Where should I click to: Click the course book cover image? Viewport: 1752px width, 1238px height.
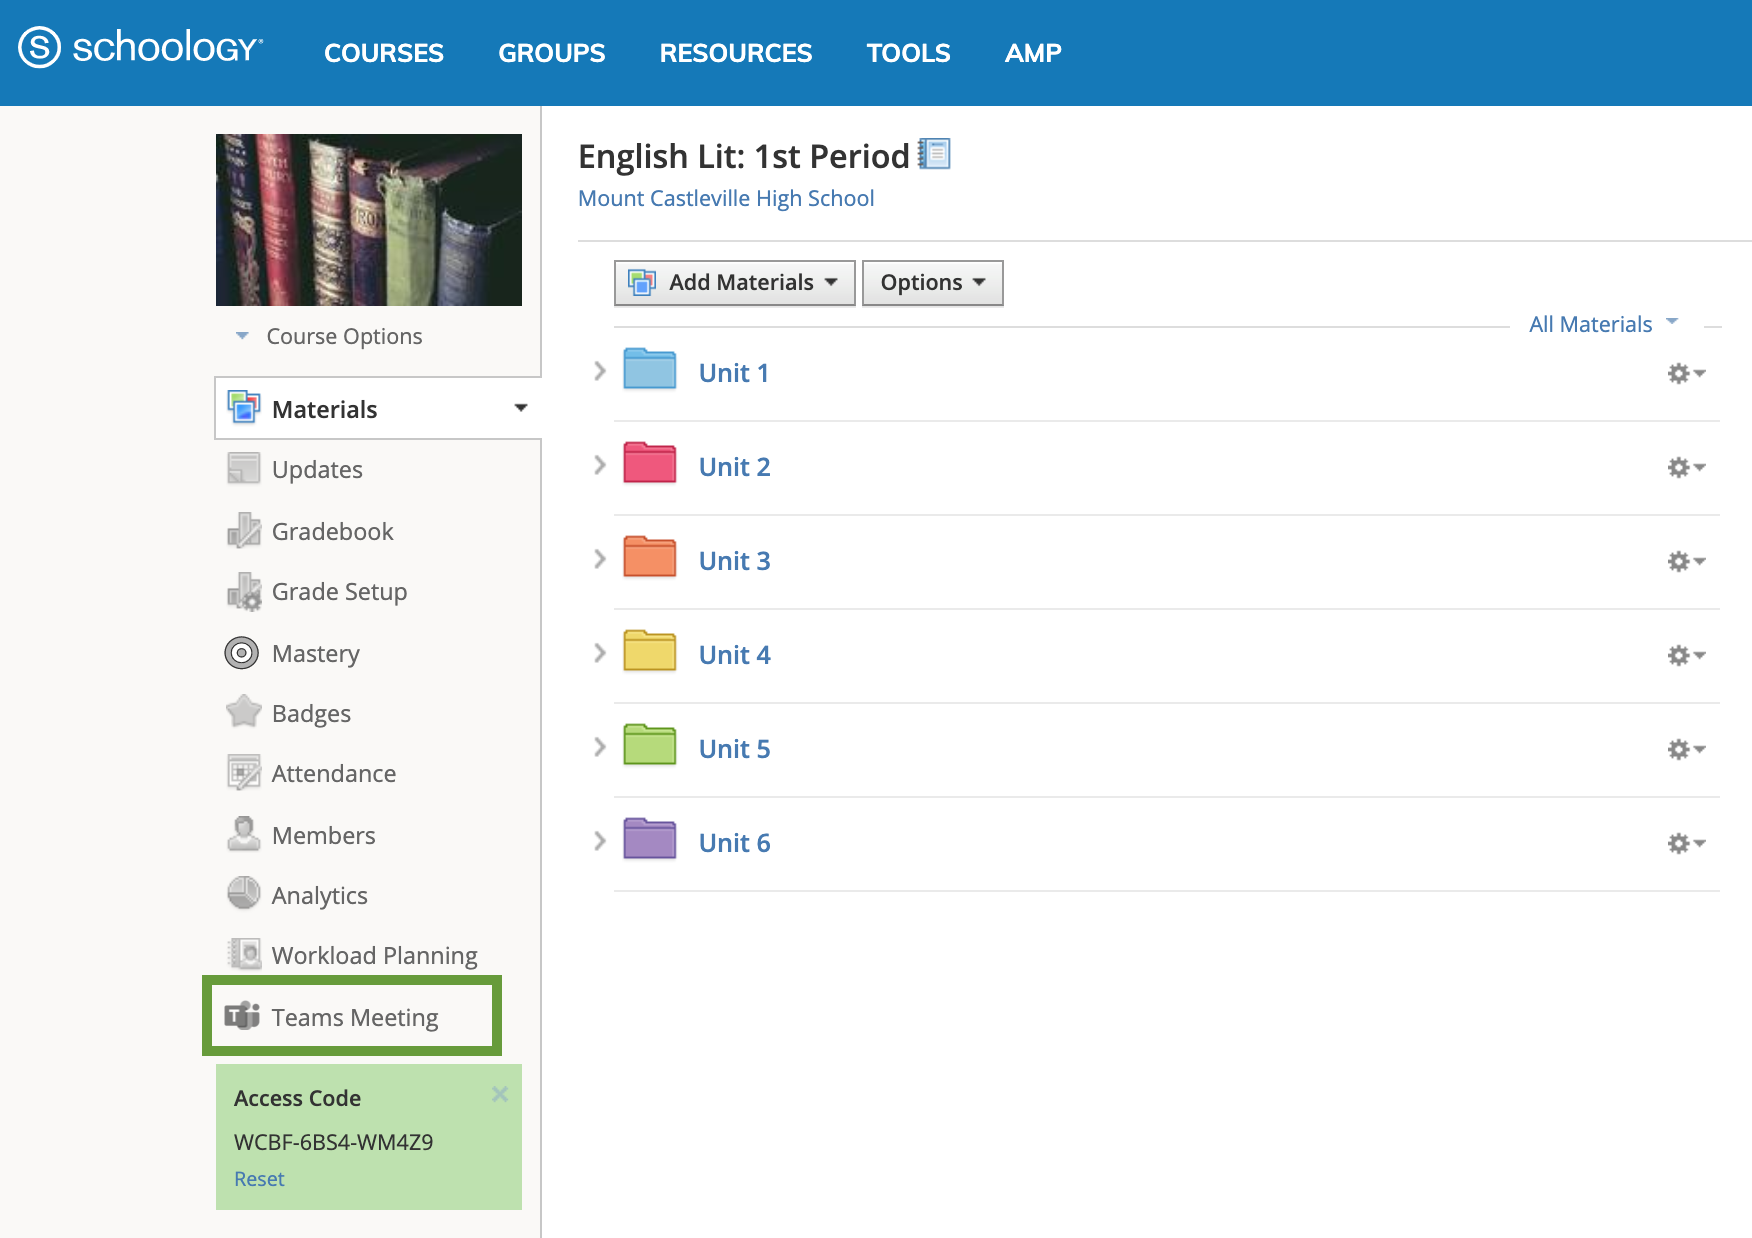pyautogui.click(x=369, y=220)
